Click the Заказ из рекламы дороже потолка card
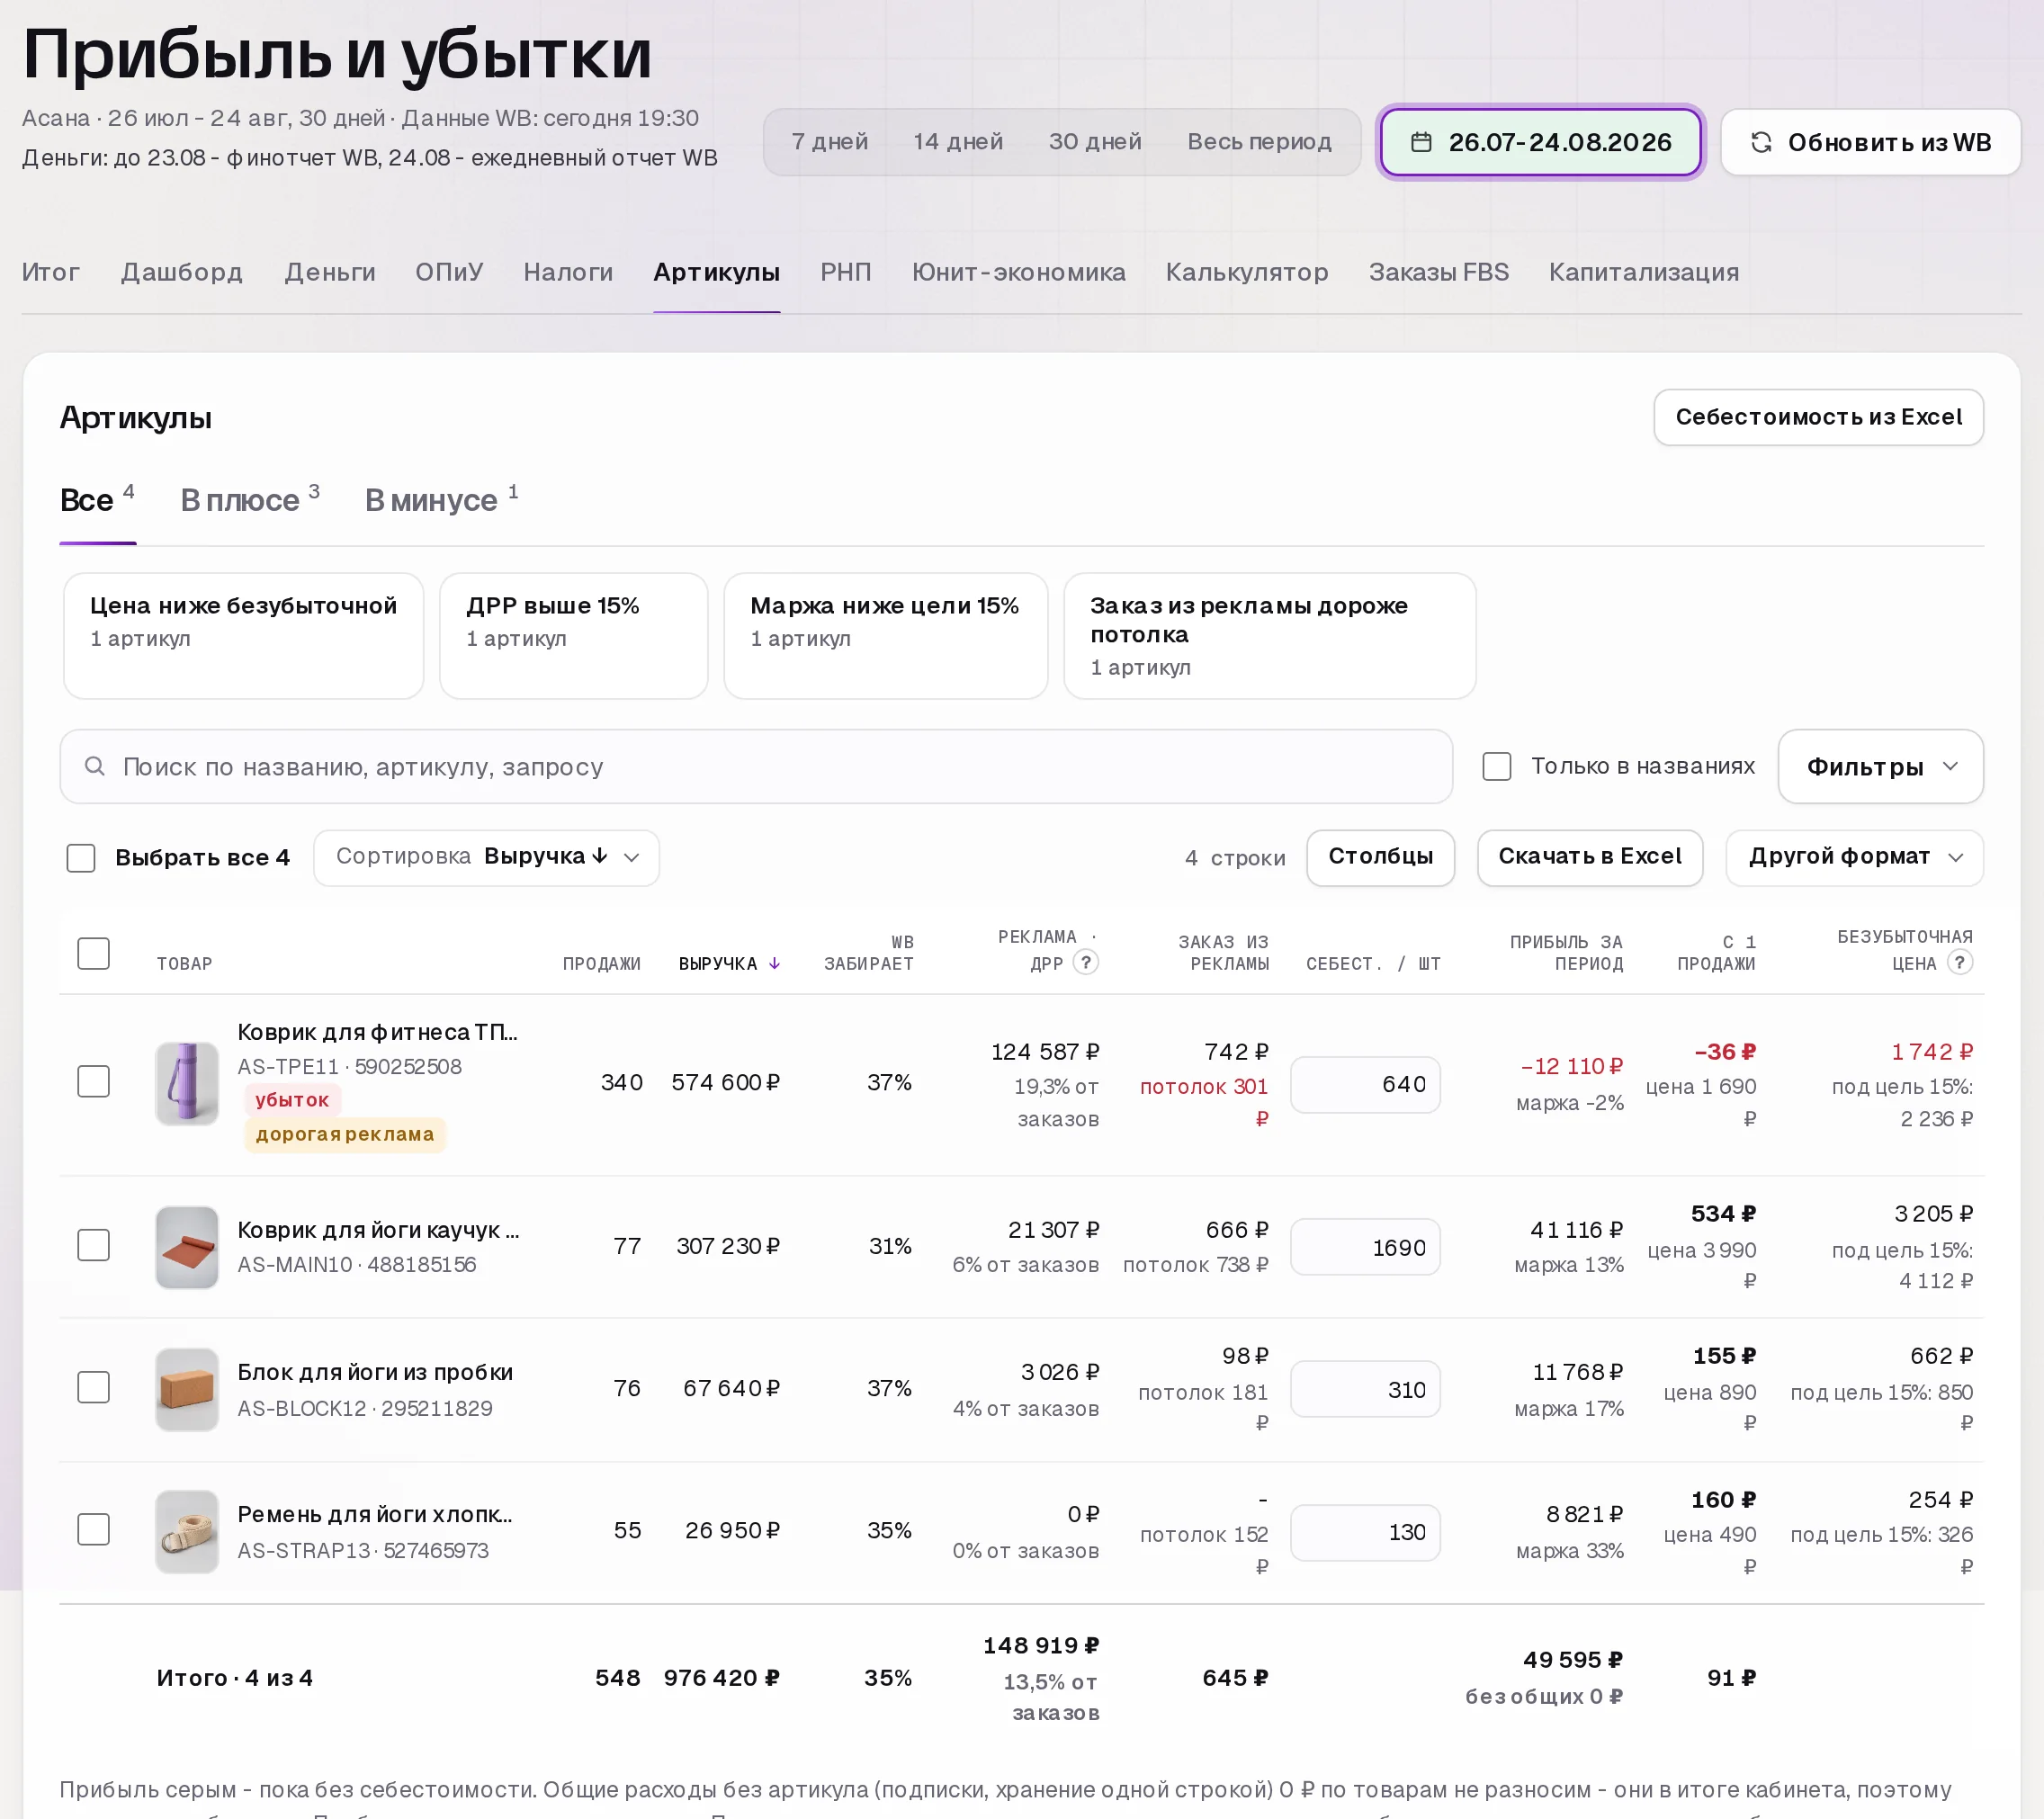The width and height of the screenshot is (2044, 1819). (1269, 635)
